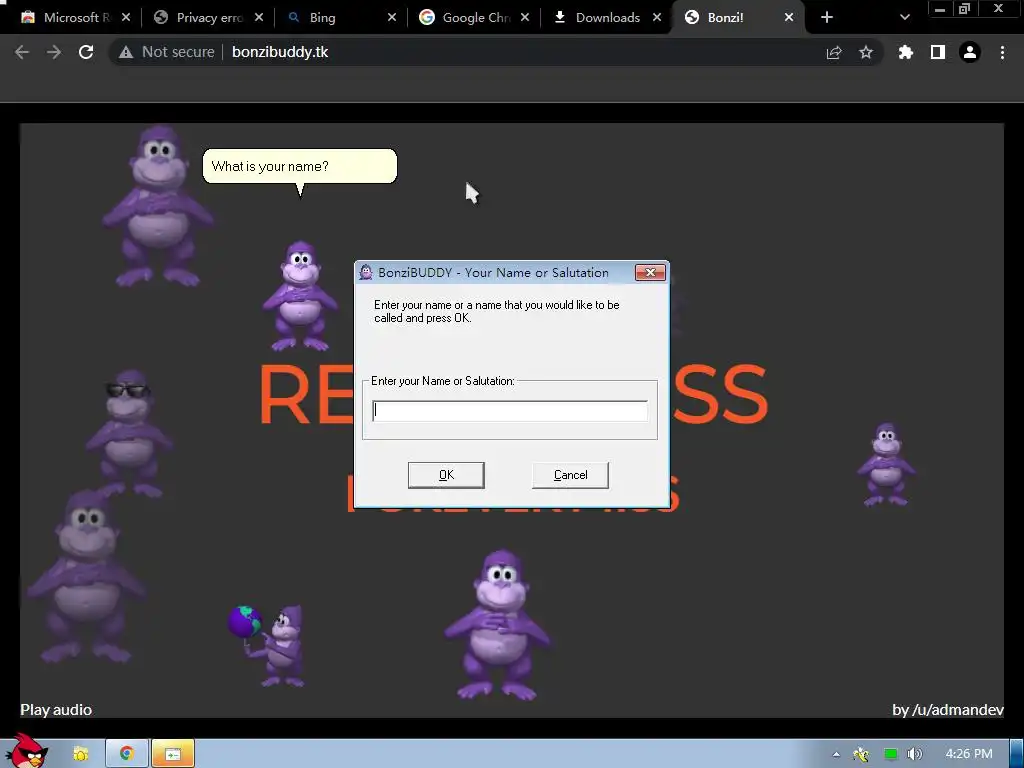Close the Bonzi! tab
Image resolution: width=1024 pixels, height=768 pixels.
[x=789, y=18]
